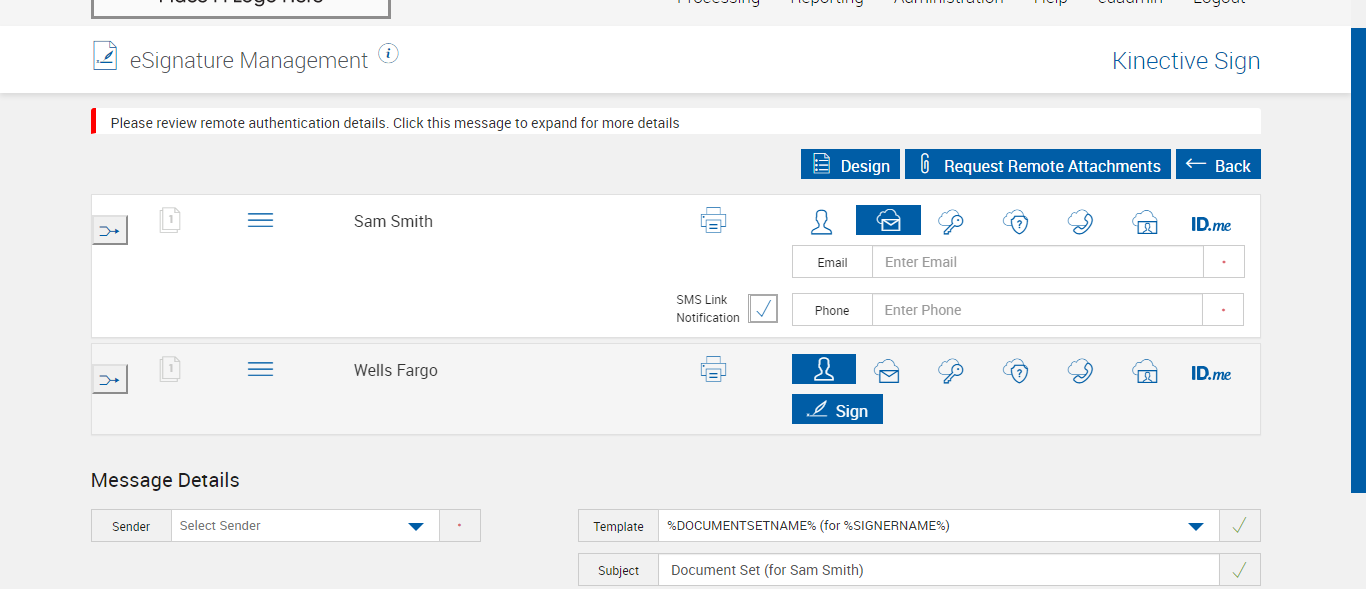The height and width of the screenshot is (589, 1366).
Task: Select cloud question authentication for Wells Fargo
Action: pos(1016,371)
